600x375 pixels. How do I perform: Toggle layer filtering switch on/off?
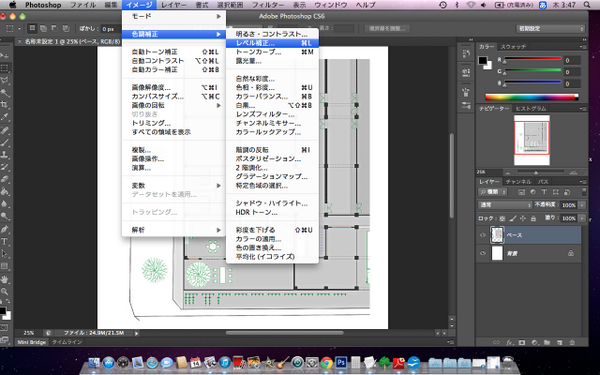coord(584,192)
